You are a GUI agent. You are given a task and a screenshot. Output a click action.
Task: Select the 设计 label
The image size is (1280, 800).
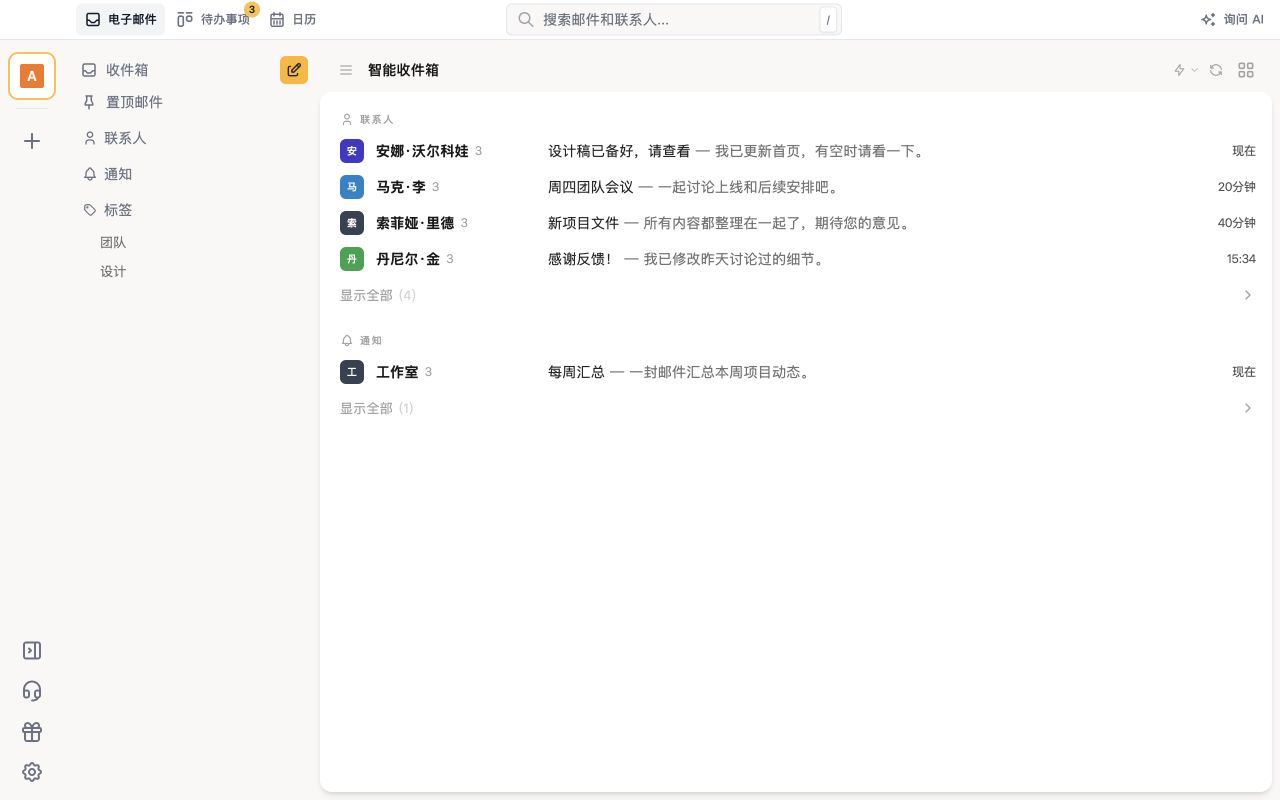(113, 271)
